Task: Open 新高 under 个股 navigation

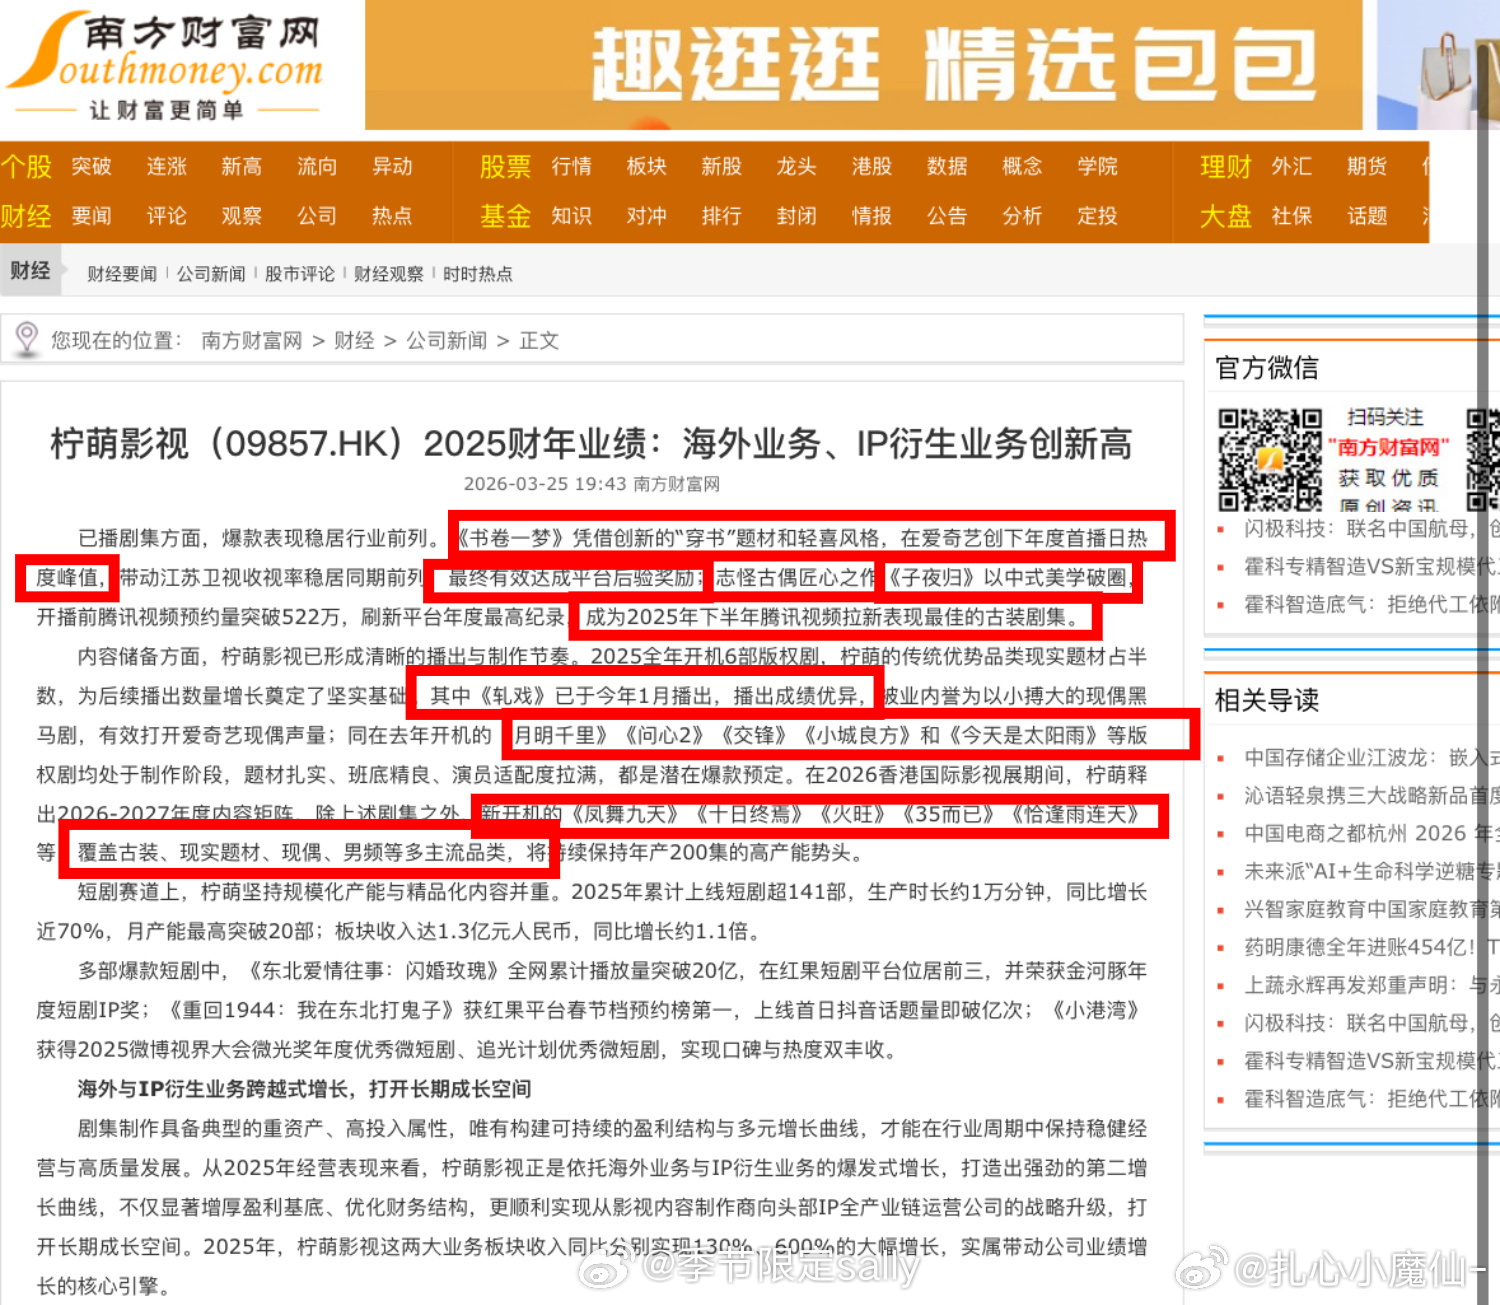Action: pyautogui.click(x=241, y=166)
